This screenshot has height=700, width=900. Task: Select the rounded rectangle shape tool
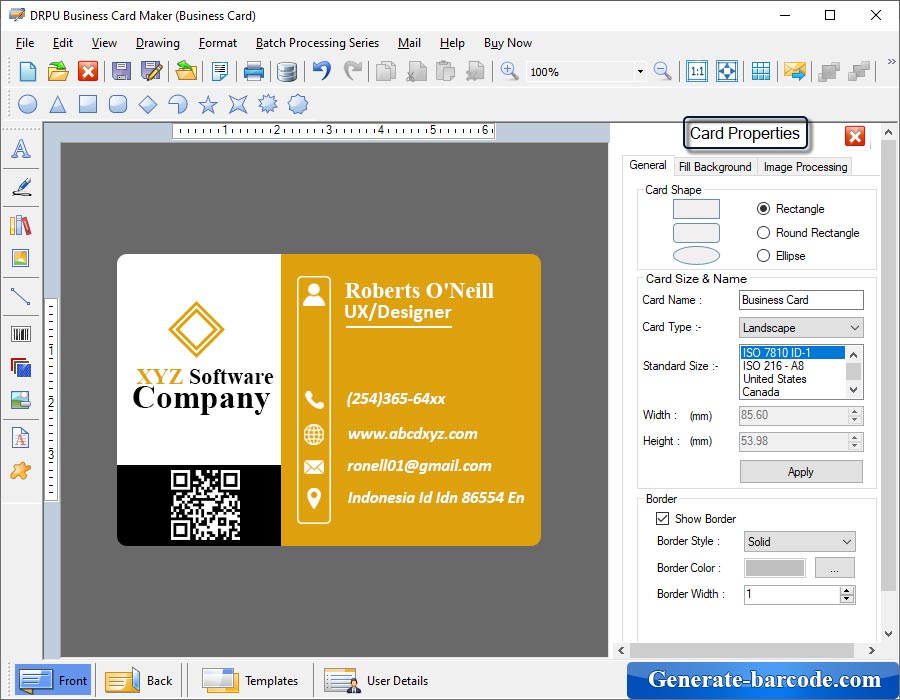pos(118,104)
